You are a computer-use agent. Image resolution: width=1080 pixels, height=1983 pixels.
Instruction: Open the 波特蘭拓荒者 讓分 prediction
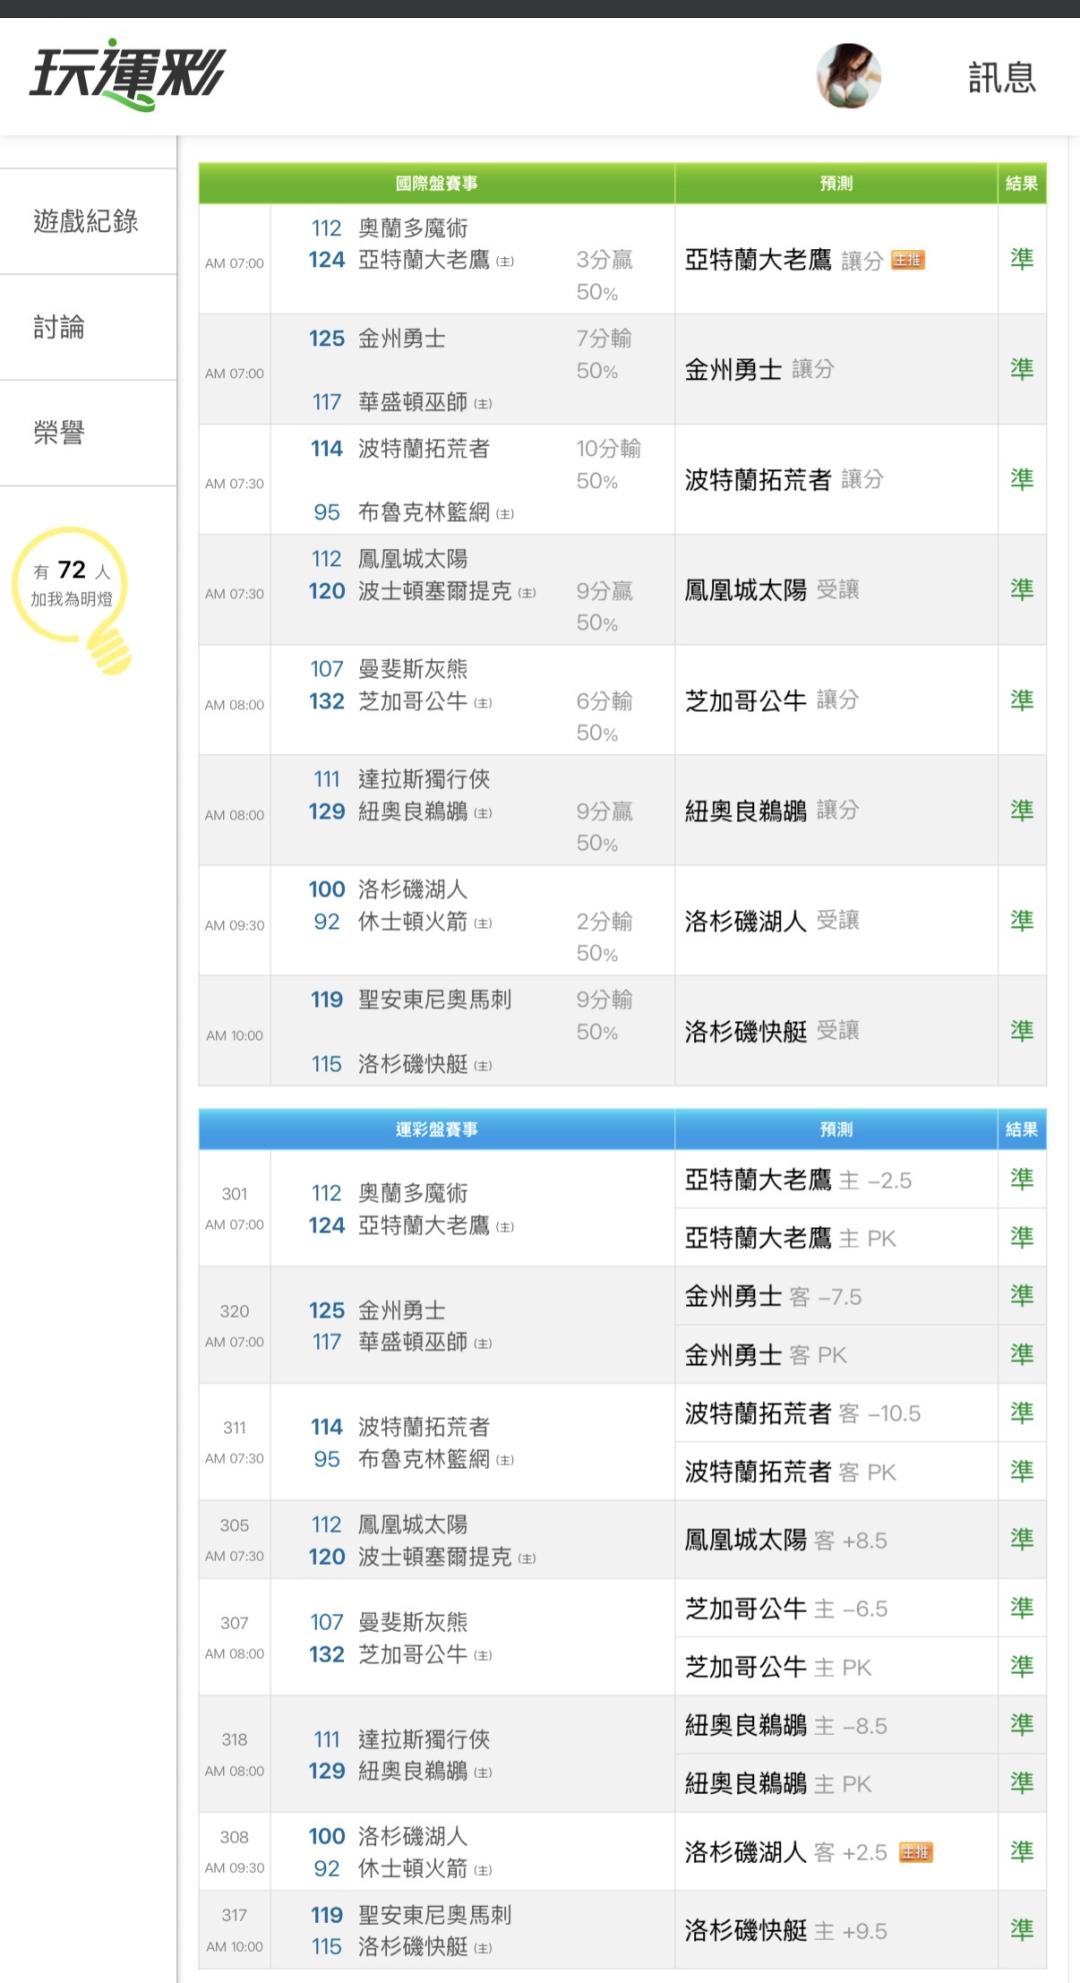[x=784, y=480]
